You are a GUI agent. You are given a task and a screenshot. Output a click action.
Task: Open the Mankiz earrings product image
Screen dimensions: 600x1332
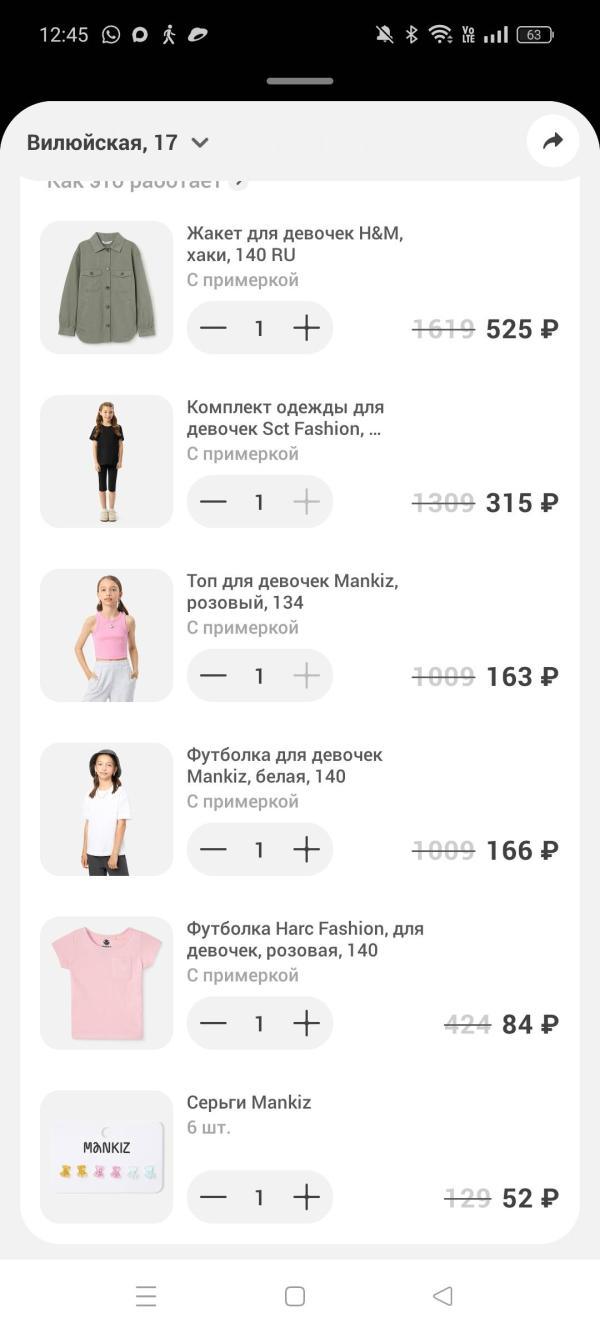point(106,1156)
